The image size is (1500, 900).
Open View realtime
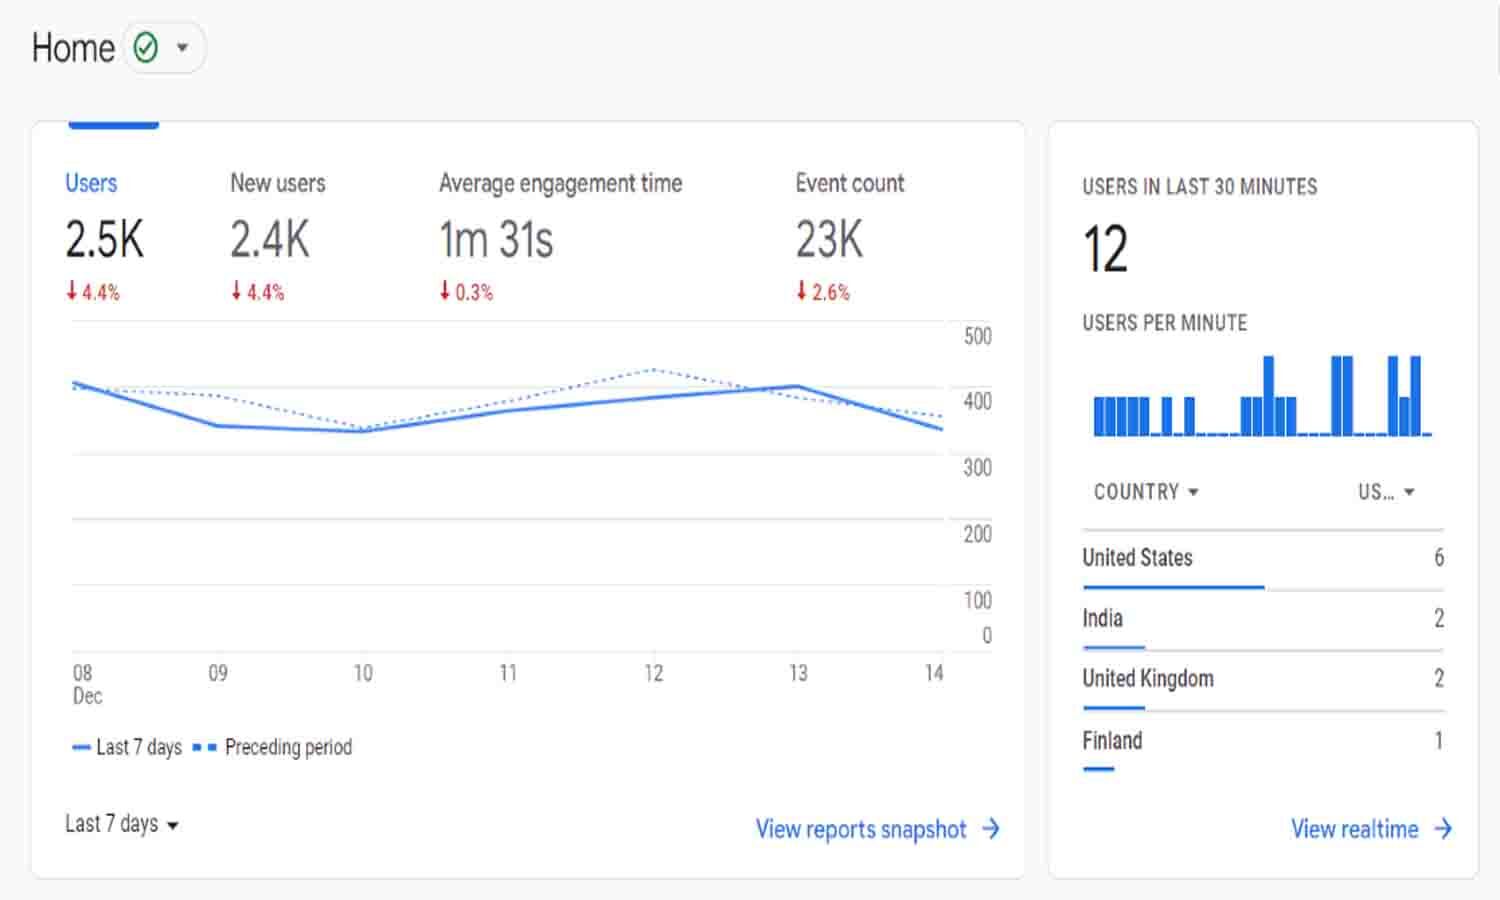tap(1354, 829)
